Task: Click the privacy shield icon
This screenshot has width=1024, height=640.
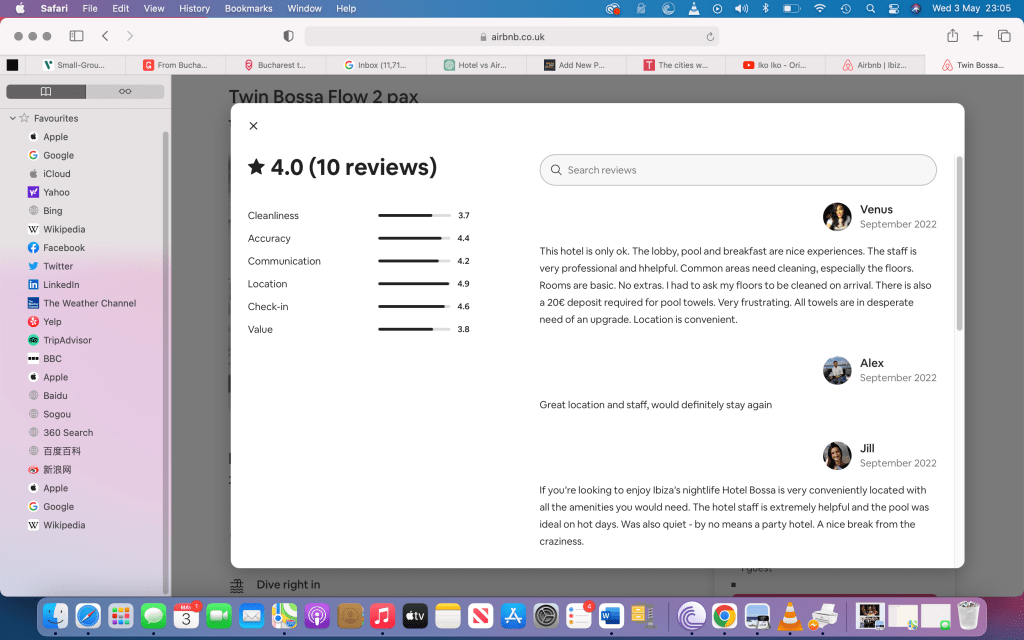Action: pyautogui.click(x=289, y=36)
